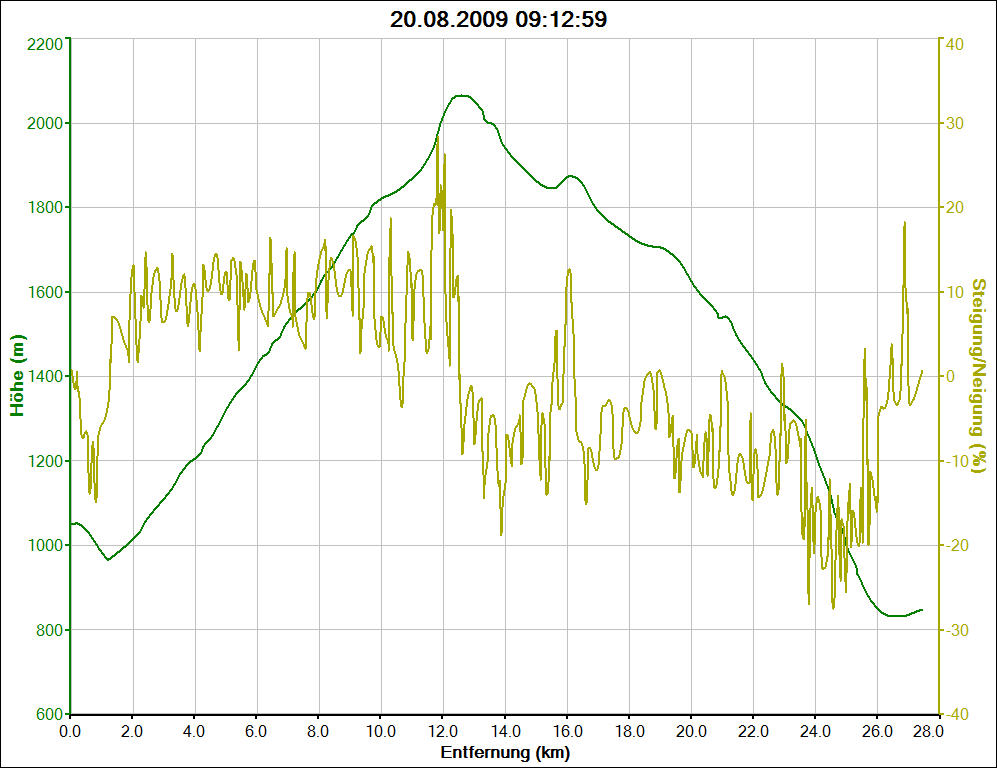This screenshot has width=997, height=768.
Task: Click the chart title date 20.08.2009 09:12:59
Action: [498, 19]
